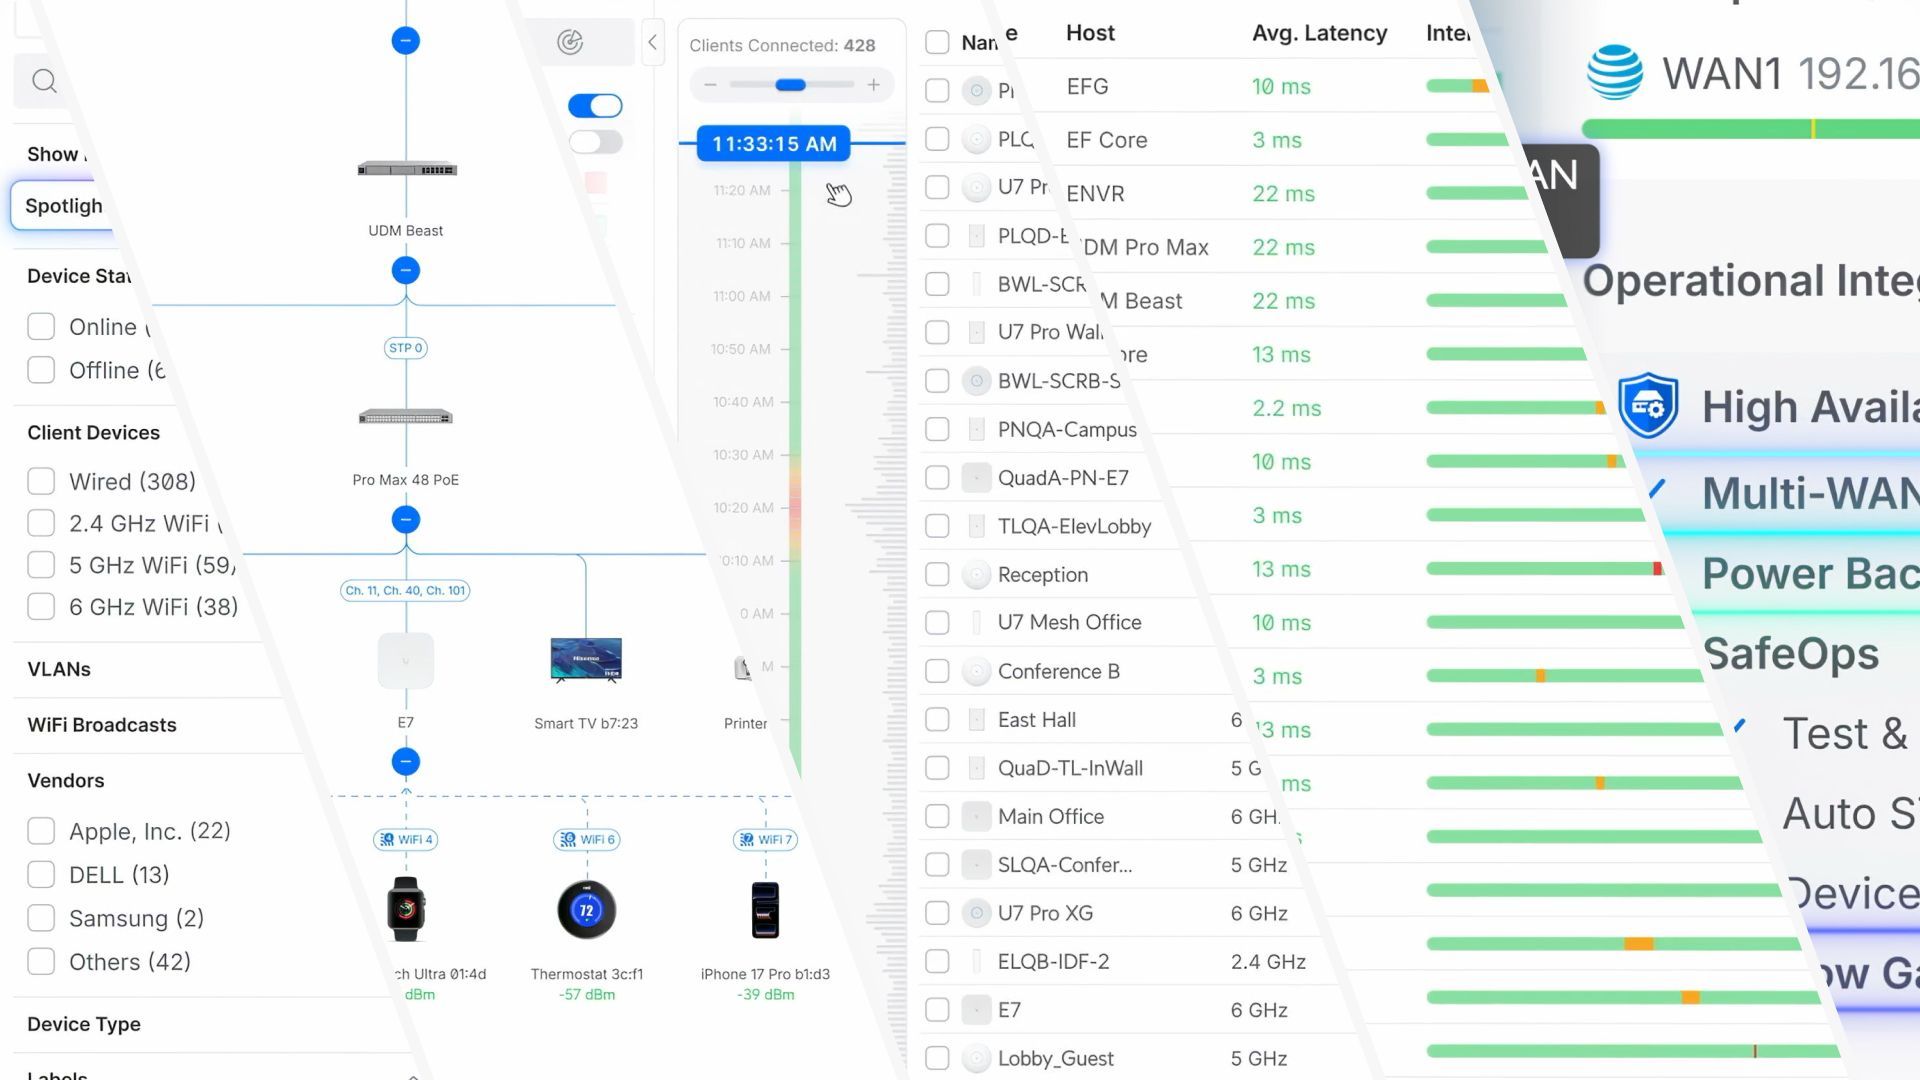Viewport: 1920px width, 1080px height.
Task: Select the Smart TV b7:23 icon
Action: (586, 660)
